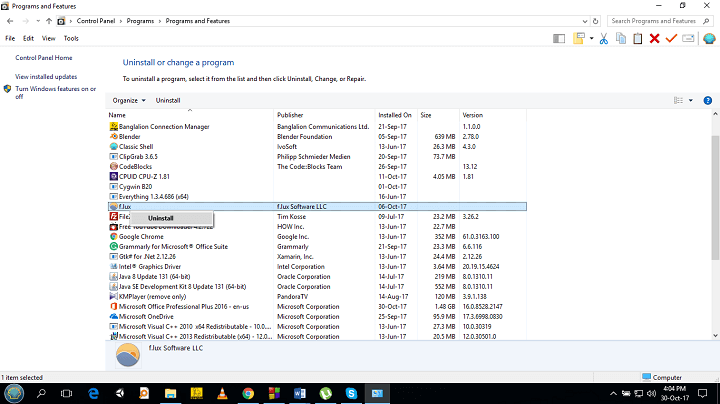Screen dimensions: 720x404
Task: Open the Action Center notifications icon
Action: pos(703,393)
